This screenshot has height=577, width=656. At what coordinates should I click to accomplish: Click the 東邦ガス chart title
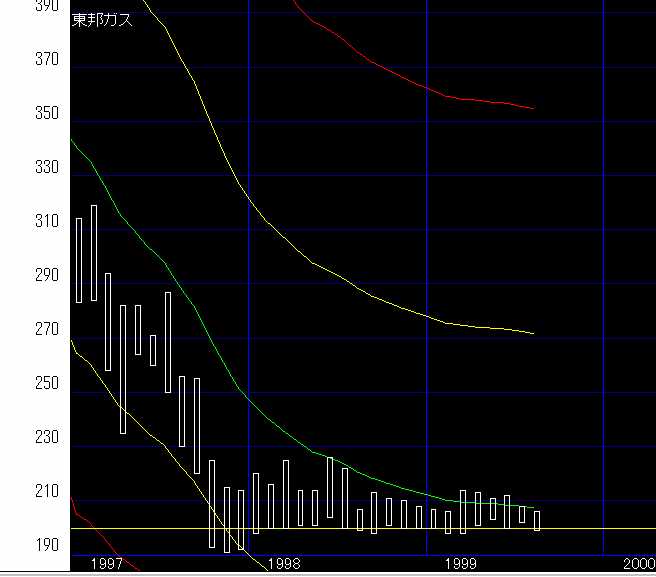(x=102, y=20)
